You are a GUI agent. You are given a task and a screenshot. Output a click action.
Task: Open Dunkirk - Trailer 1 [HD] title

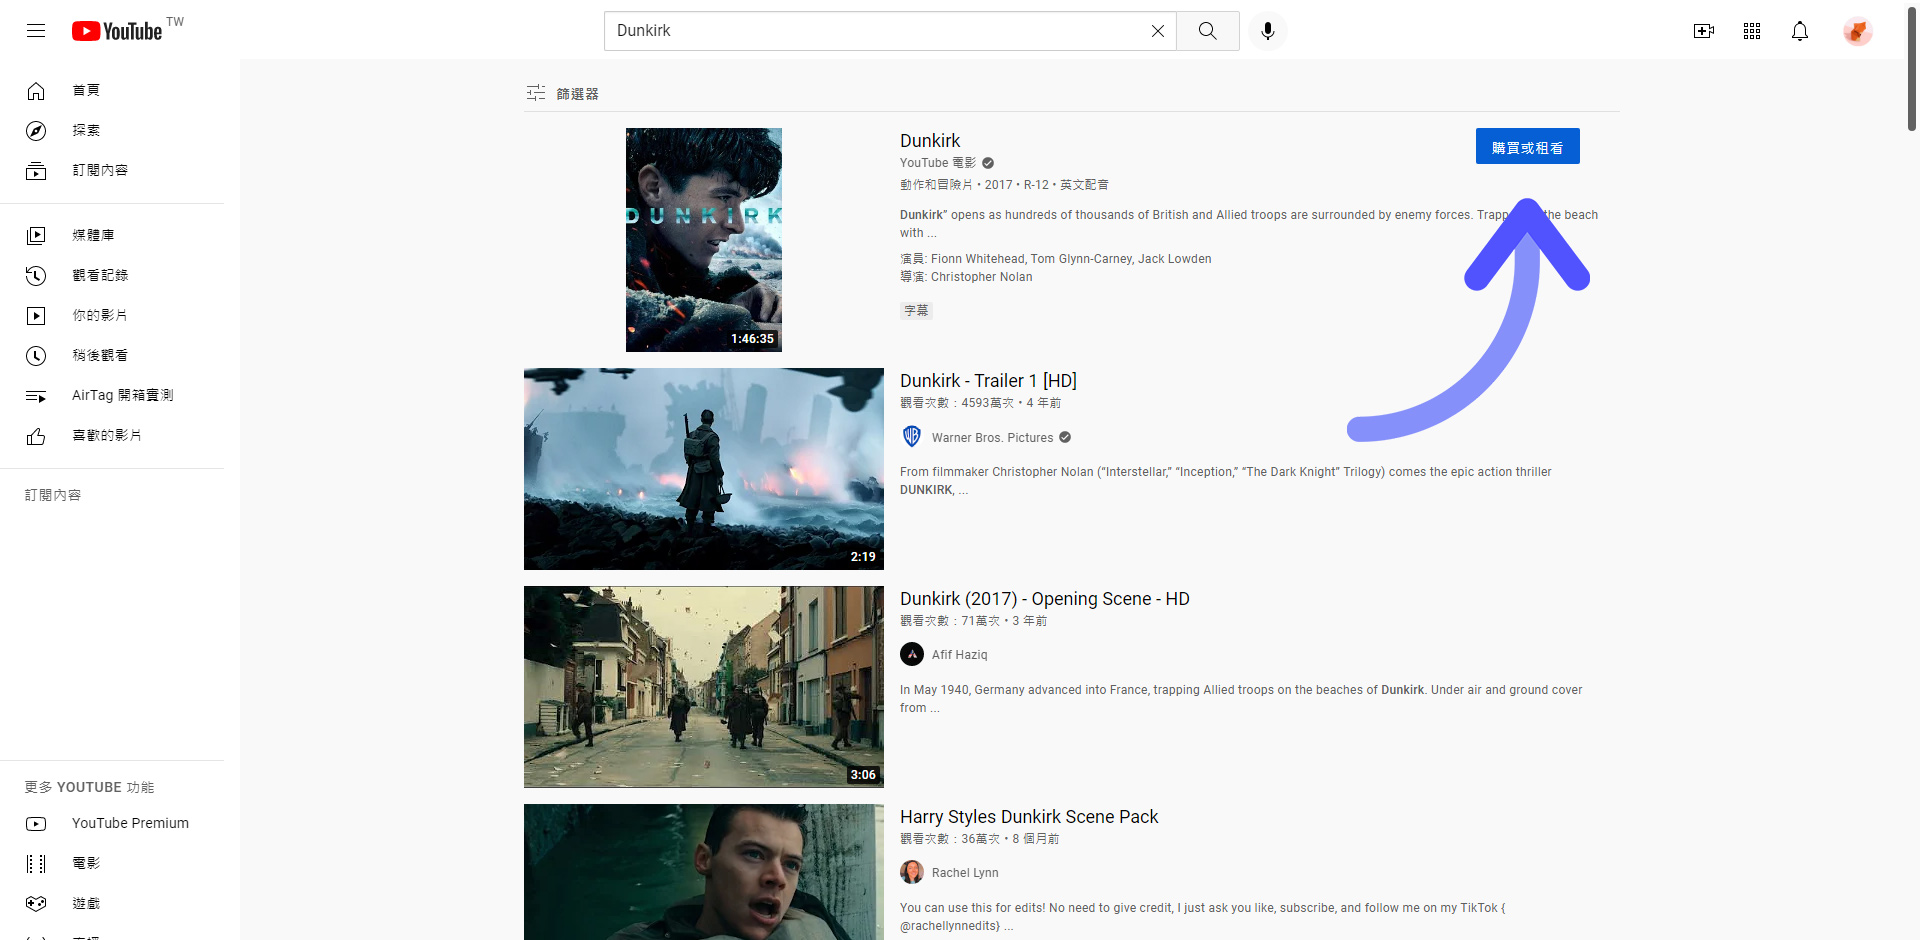click(988, 381)
